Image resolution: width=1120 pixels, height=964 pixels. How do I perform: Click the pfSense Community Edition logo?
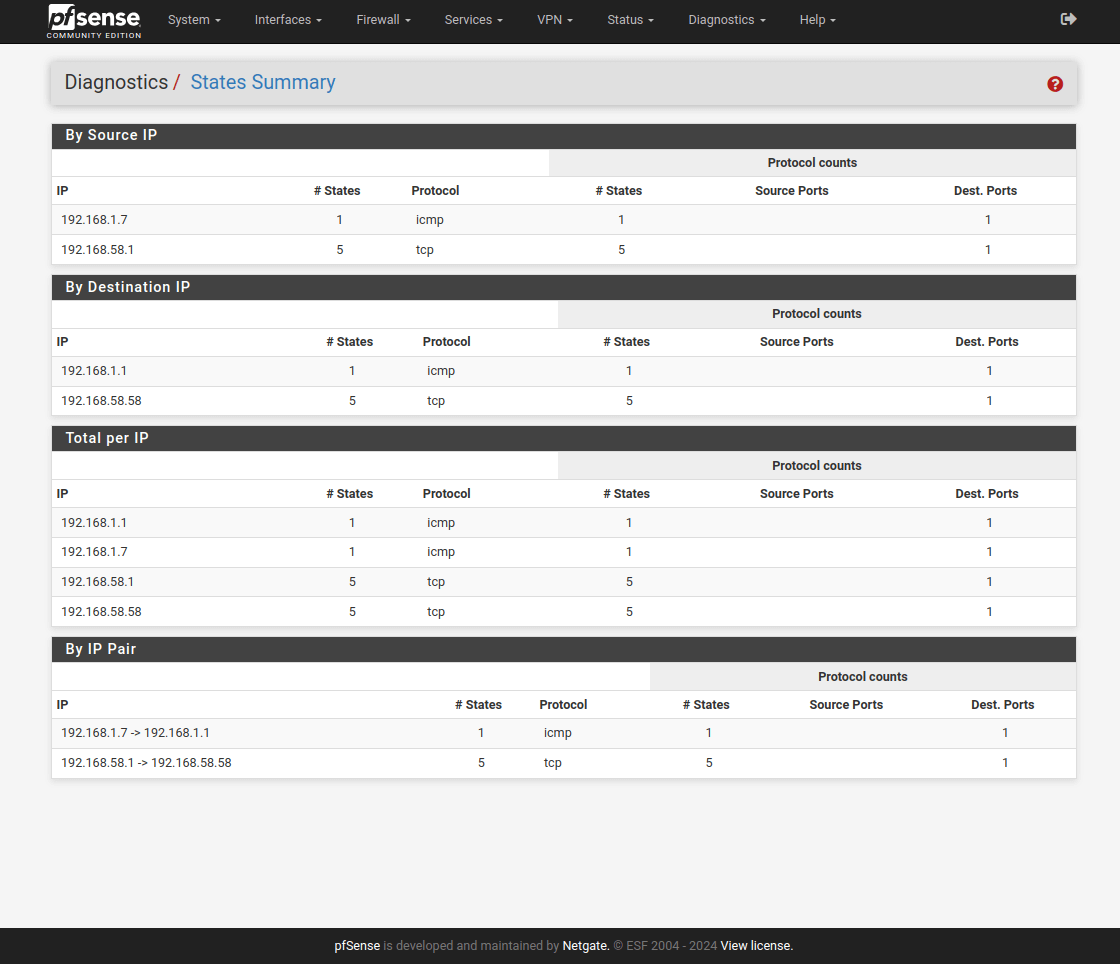pyautogui.click(x=95, y=21)
